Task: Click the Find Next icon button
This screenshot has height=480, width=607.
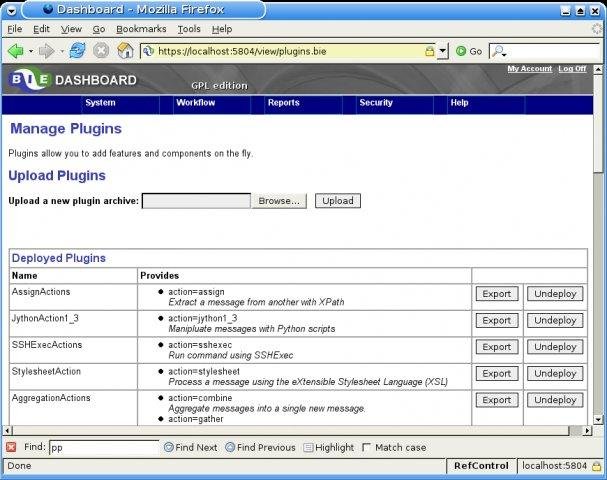Action: [169, 447]
